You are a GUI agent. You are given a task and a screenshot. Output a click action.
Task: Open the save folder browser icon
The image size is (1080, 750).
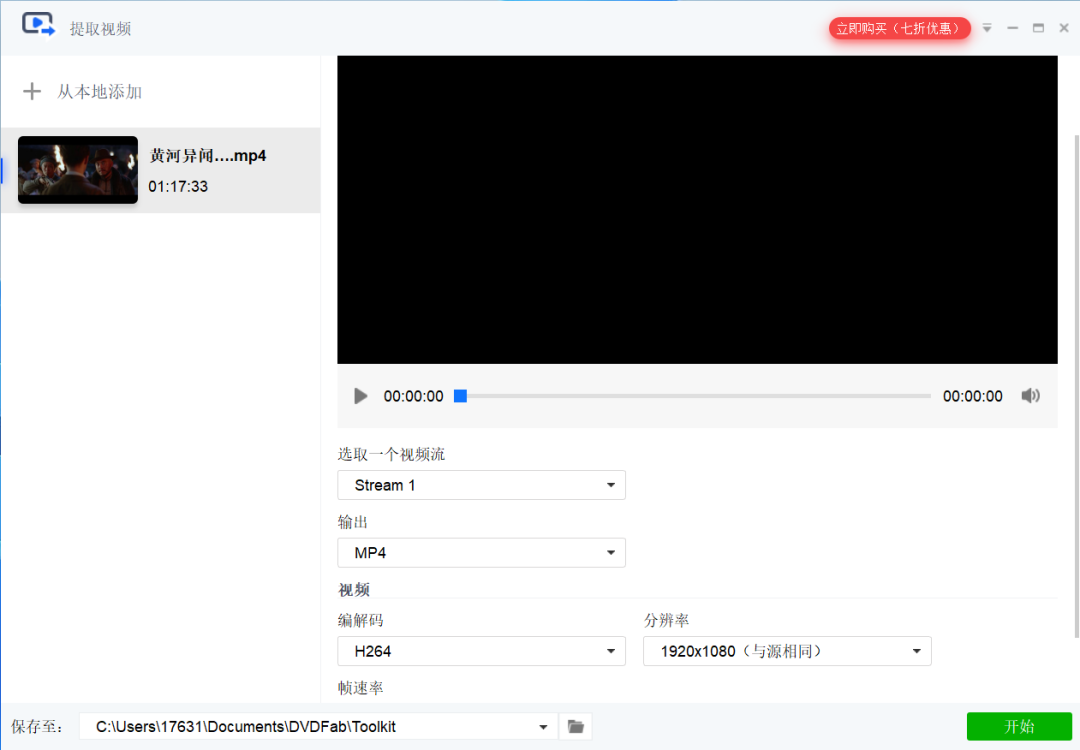pos(575,726)
